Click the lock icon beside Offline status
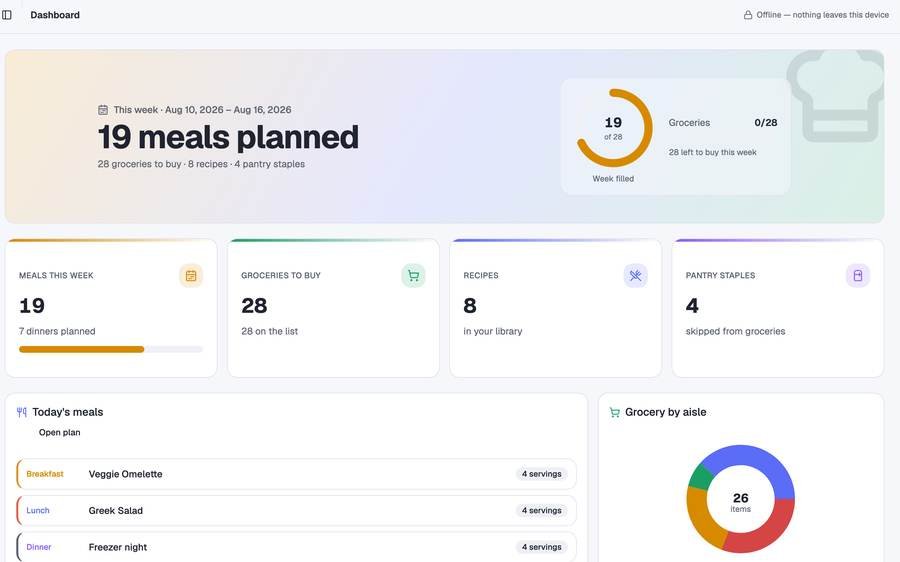Image resolution: width=900 pixels, height=562 pixels. (748, 15)
